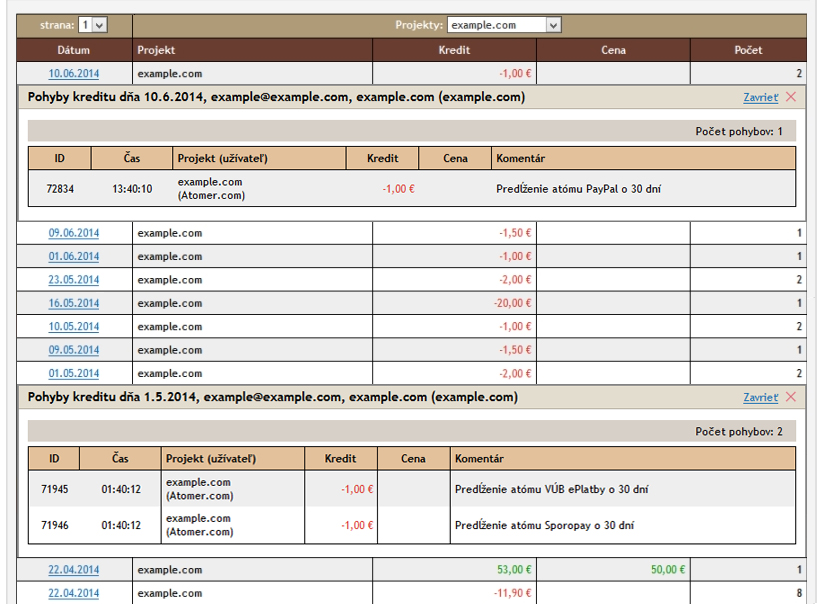The height and width of the screenshot is (604, 823).
Task: Click the Kredit column header in main table
Action: coord(454,50)
